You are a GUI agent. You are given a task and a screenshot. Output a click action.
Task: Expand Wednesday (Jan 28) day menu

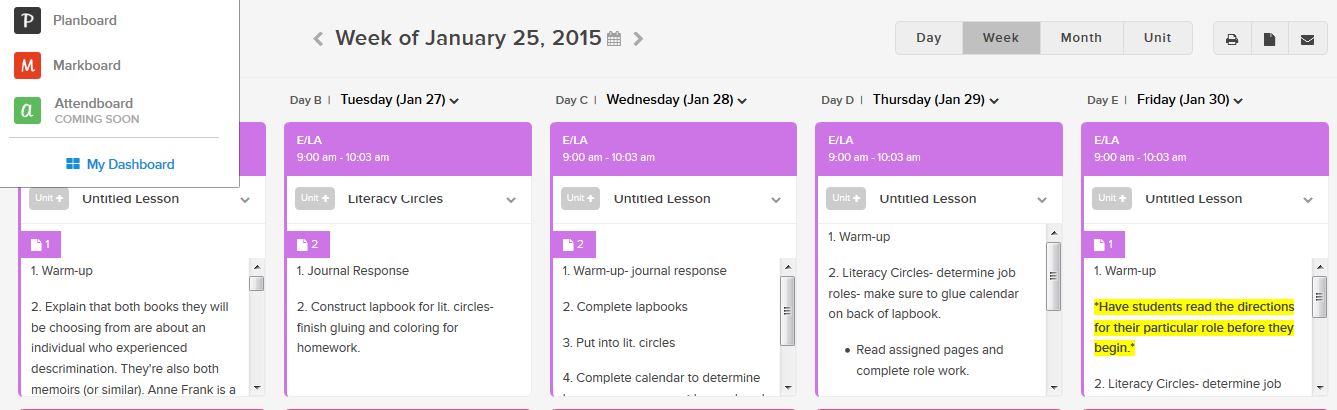click(742, 100)
